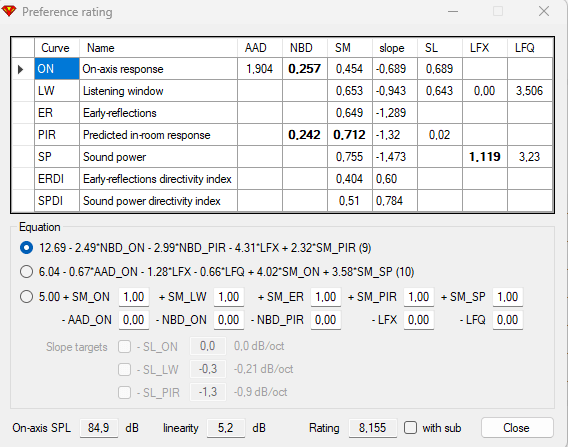Click the Close button

click(517, 428)
